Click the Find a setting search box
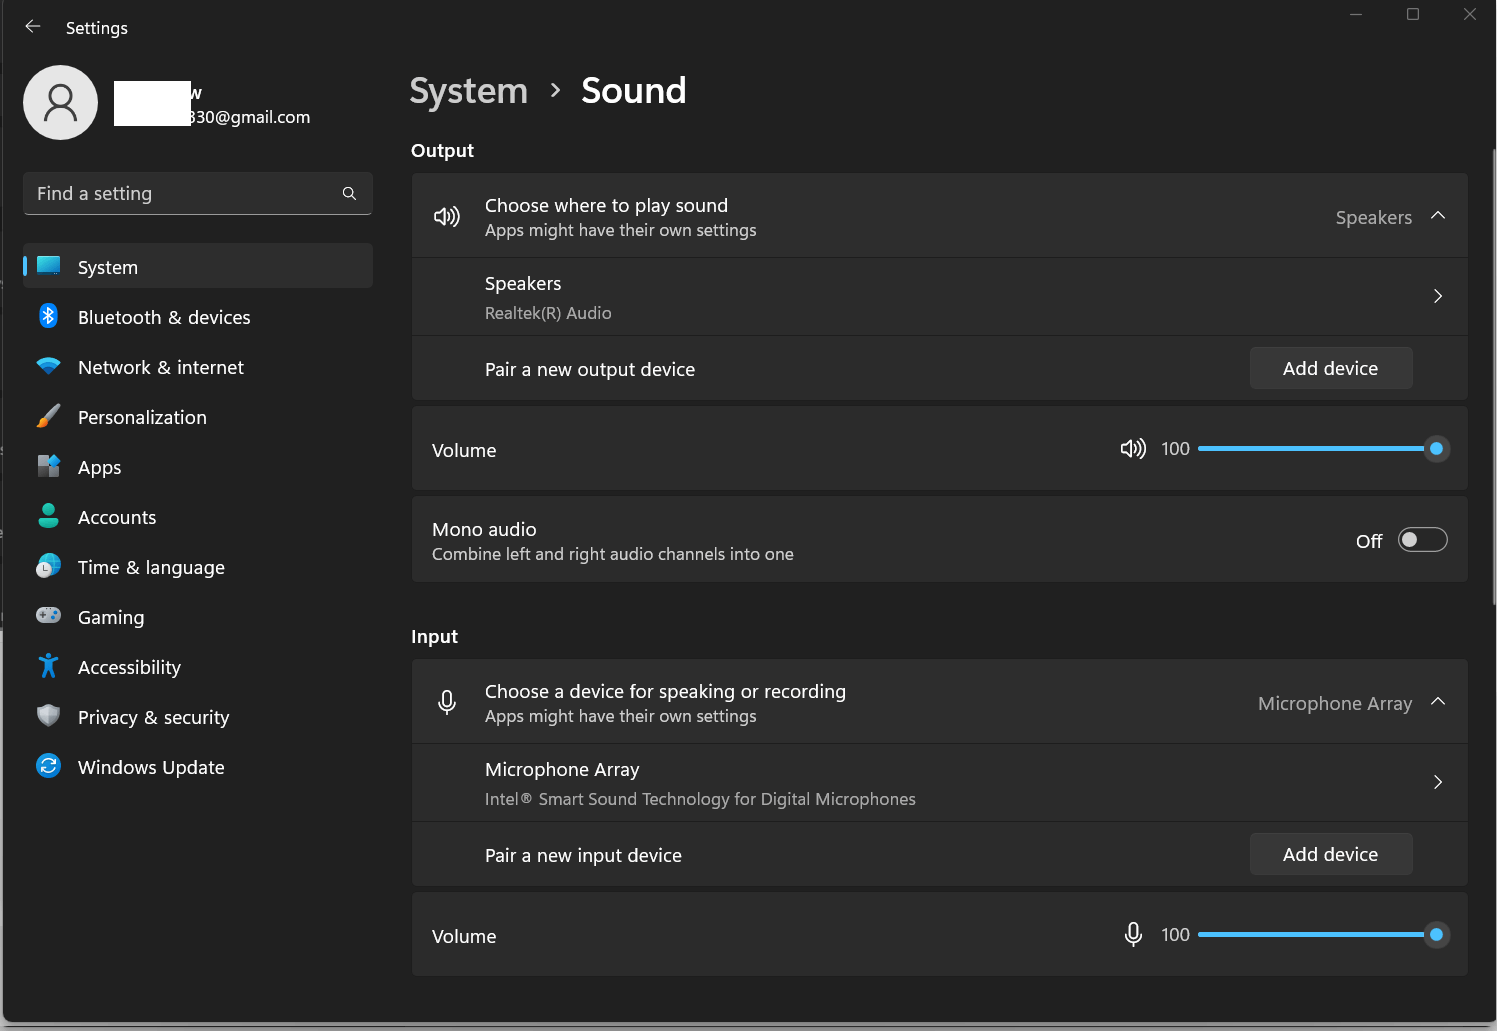 [198, 193]
